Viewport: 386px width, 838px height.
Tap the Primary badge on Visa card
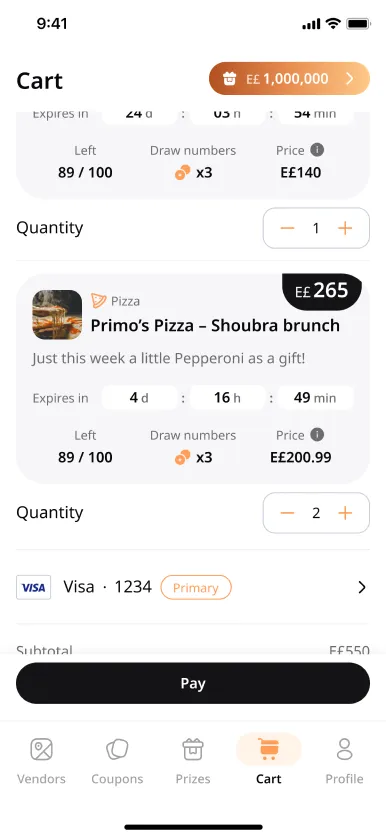tap(196, 587)
